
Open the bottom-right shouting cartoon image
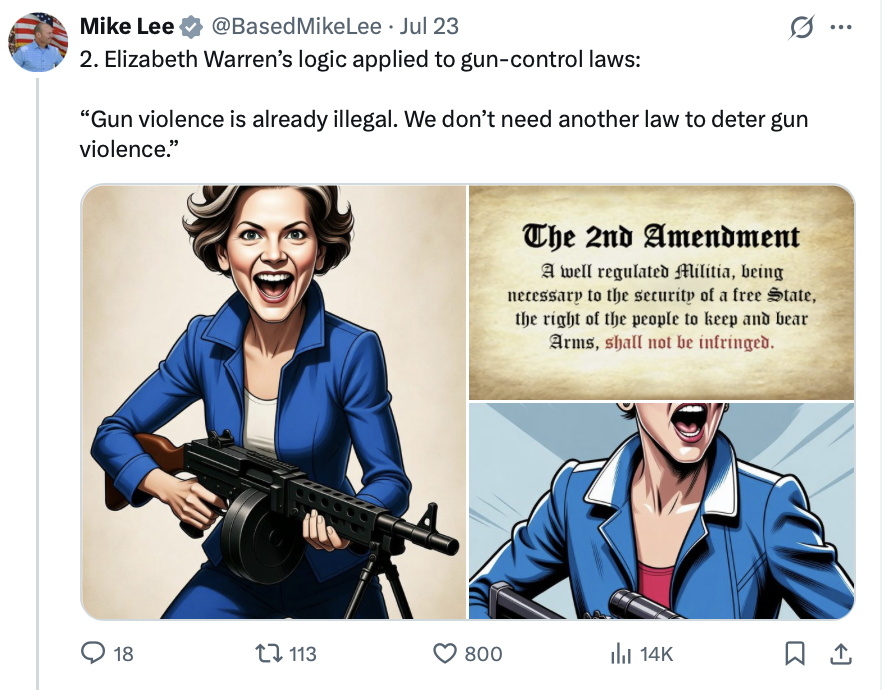pos(662,511)
